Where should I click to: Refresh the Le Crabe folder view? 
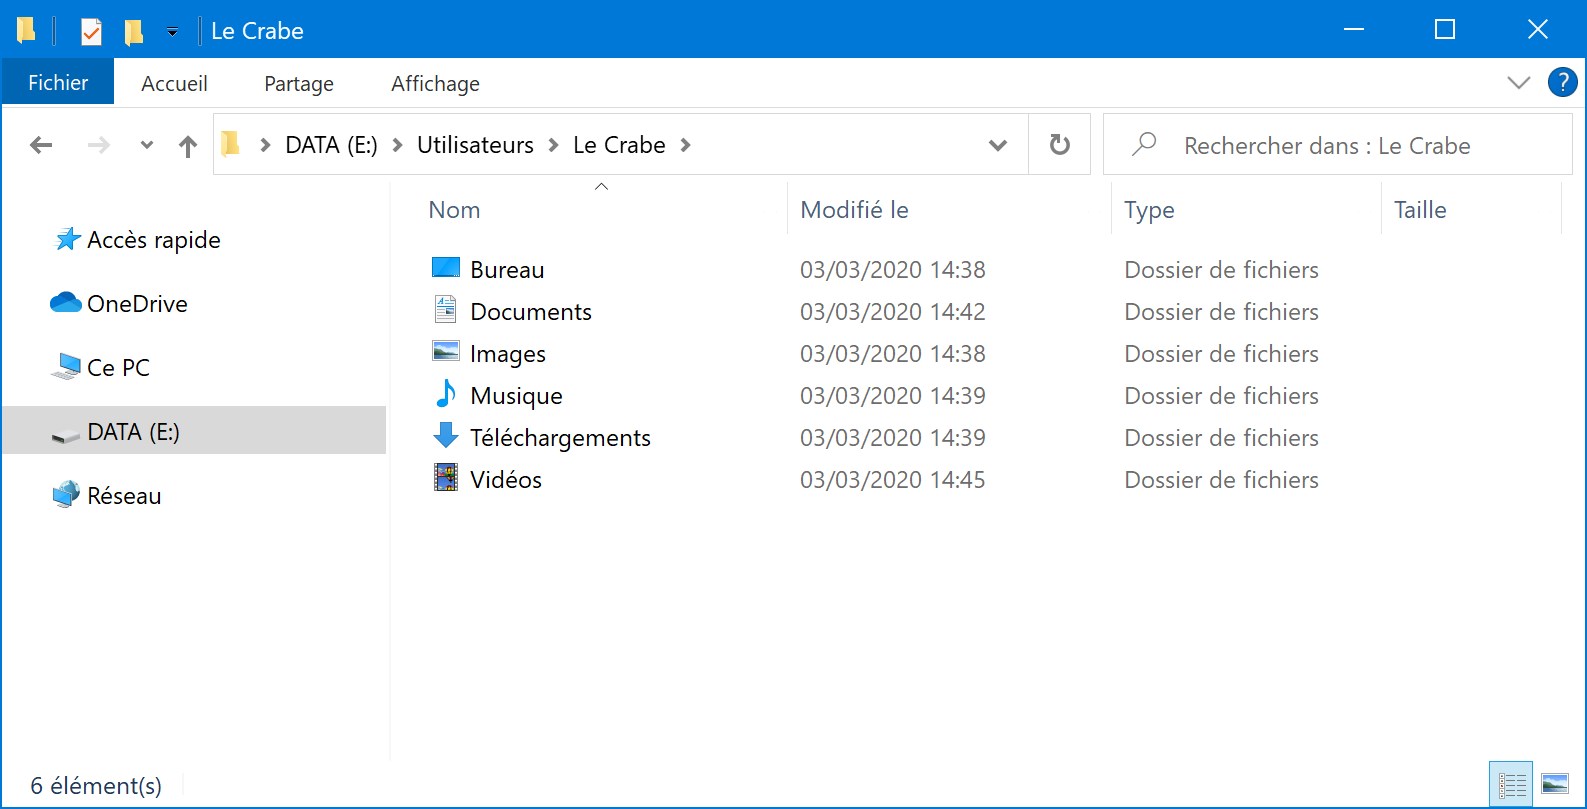coord(1060,145)
